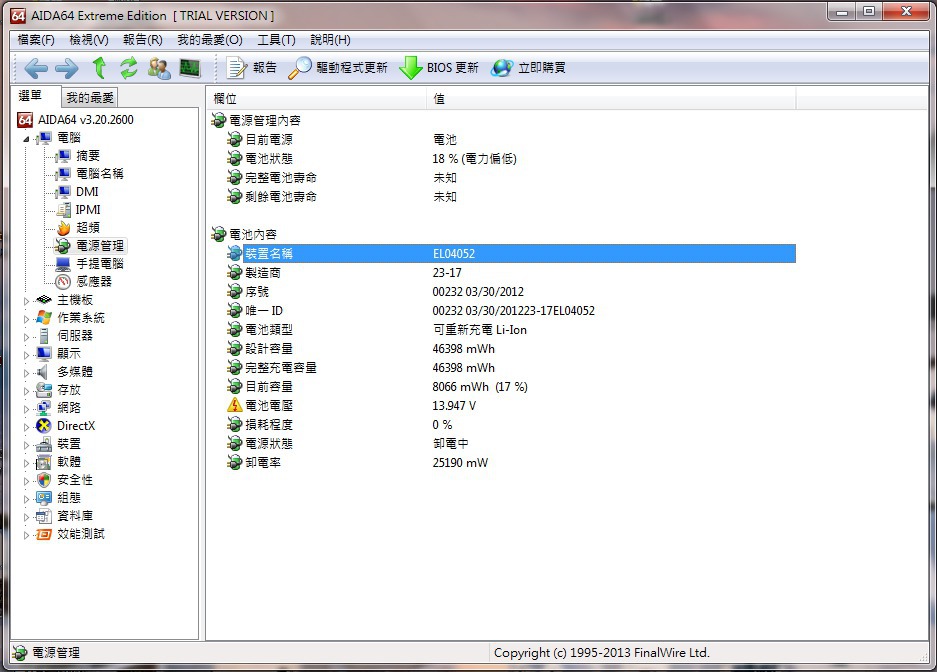Click the DirectX yellow X icon
The width and height of the screenshot is (937, 672).
(44, 426)
